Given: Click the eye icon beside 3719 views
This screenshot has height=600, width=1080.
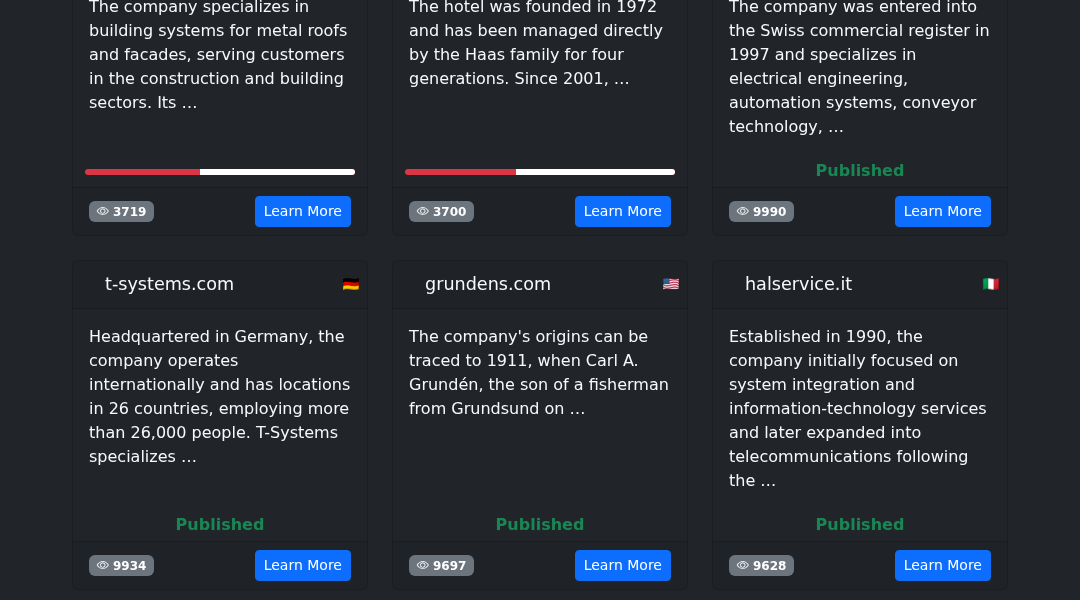Looking at the screenshot, I should pos(103,211).
